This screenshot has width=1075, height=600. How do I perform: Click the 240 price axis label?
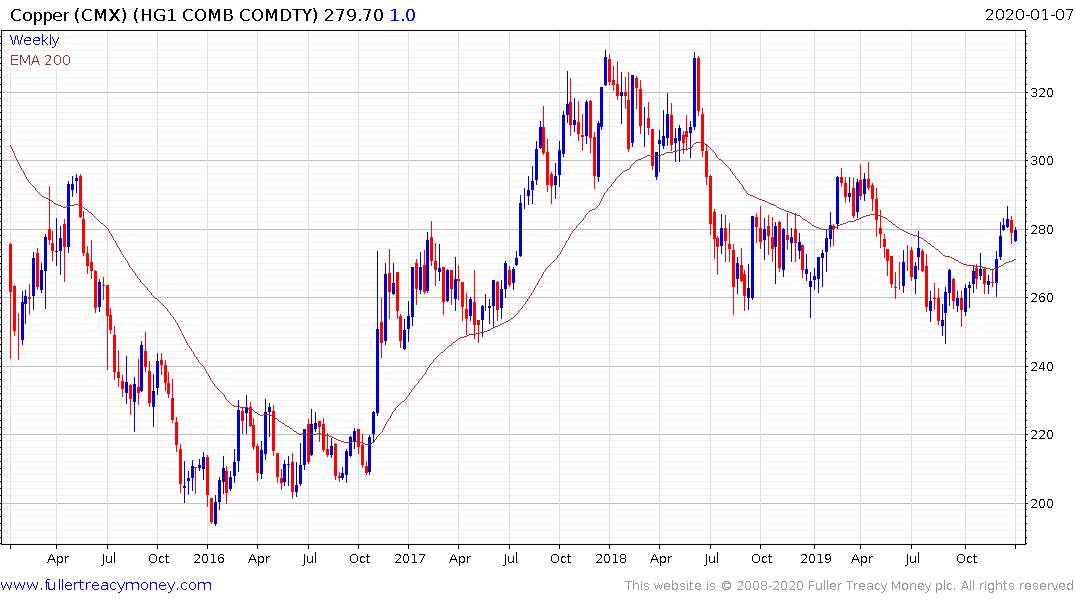click(x=1042, y=367)
